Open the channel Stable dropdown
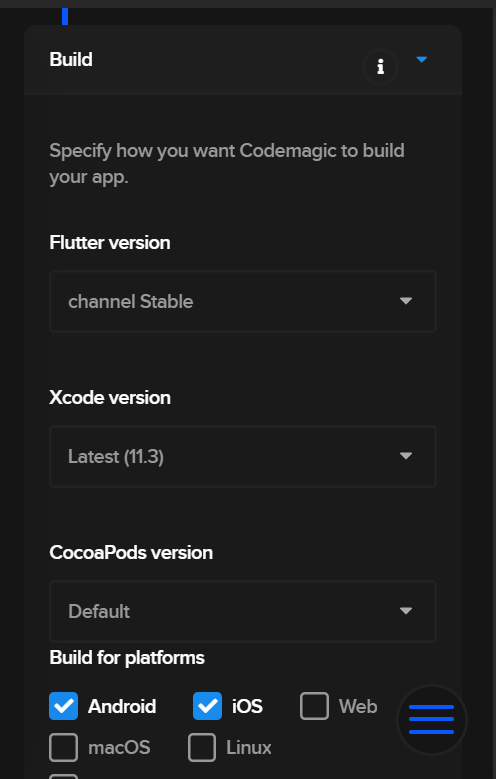The image size is (496, 779). pyautogui.click(x=243, y=302)
